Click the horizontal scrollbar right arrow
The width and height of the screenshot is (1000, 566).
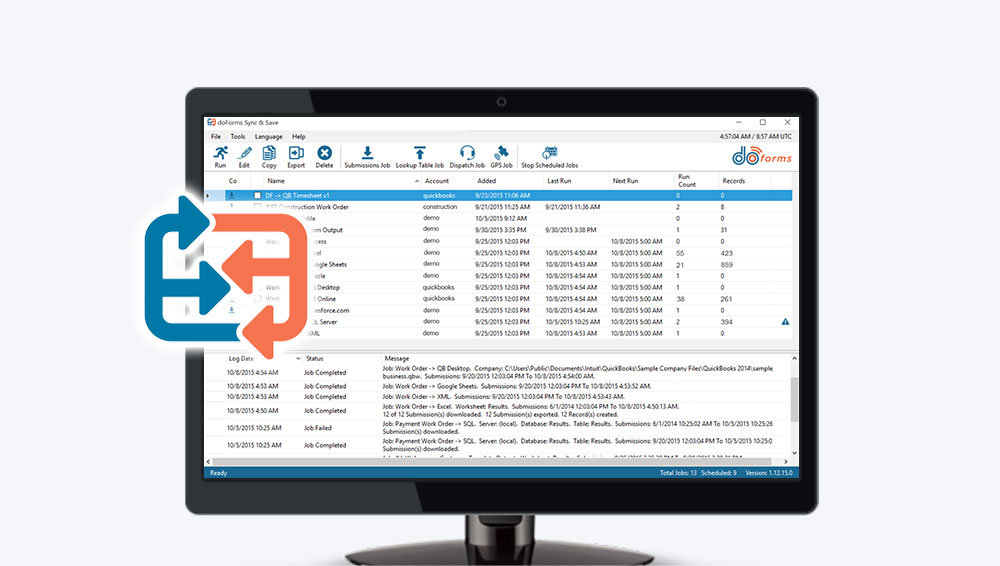click(786, 461)
